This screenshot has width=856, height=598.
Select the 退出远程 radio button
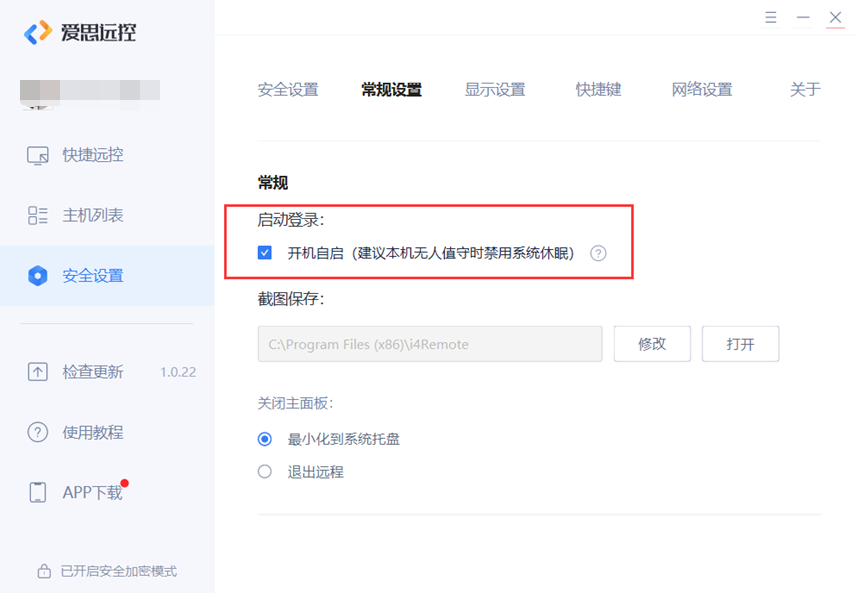pos(265,471)
